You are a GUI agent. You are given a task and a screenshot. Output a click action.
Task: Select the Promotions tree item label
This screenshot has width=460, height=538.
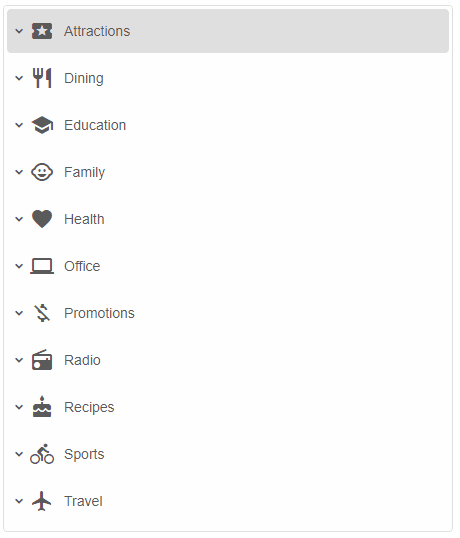coord(99,313)
